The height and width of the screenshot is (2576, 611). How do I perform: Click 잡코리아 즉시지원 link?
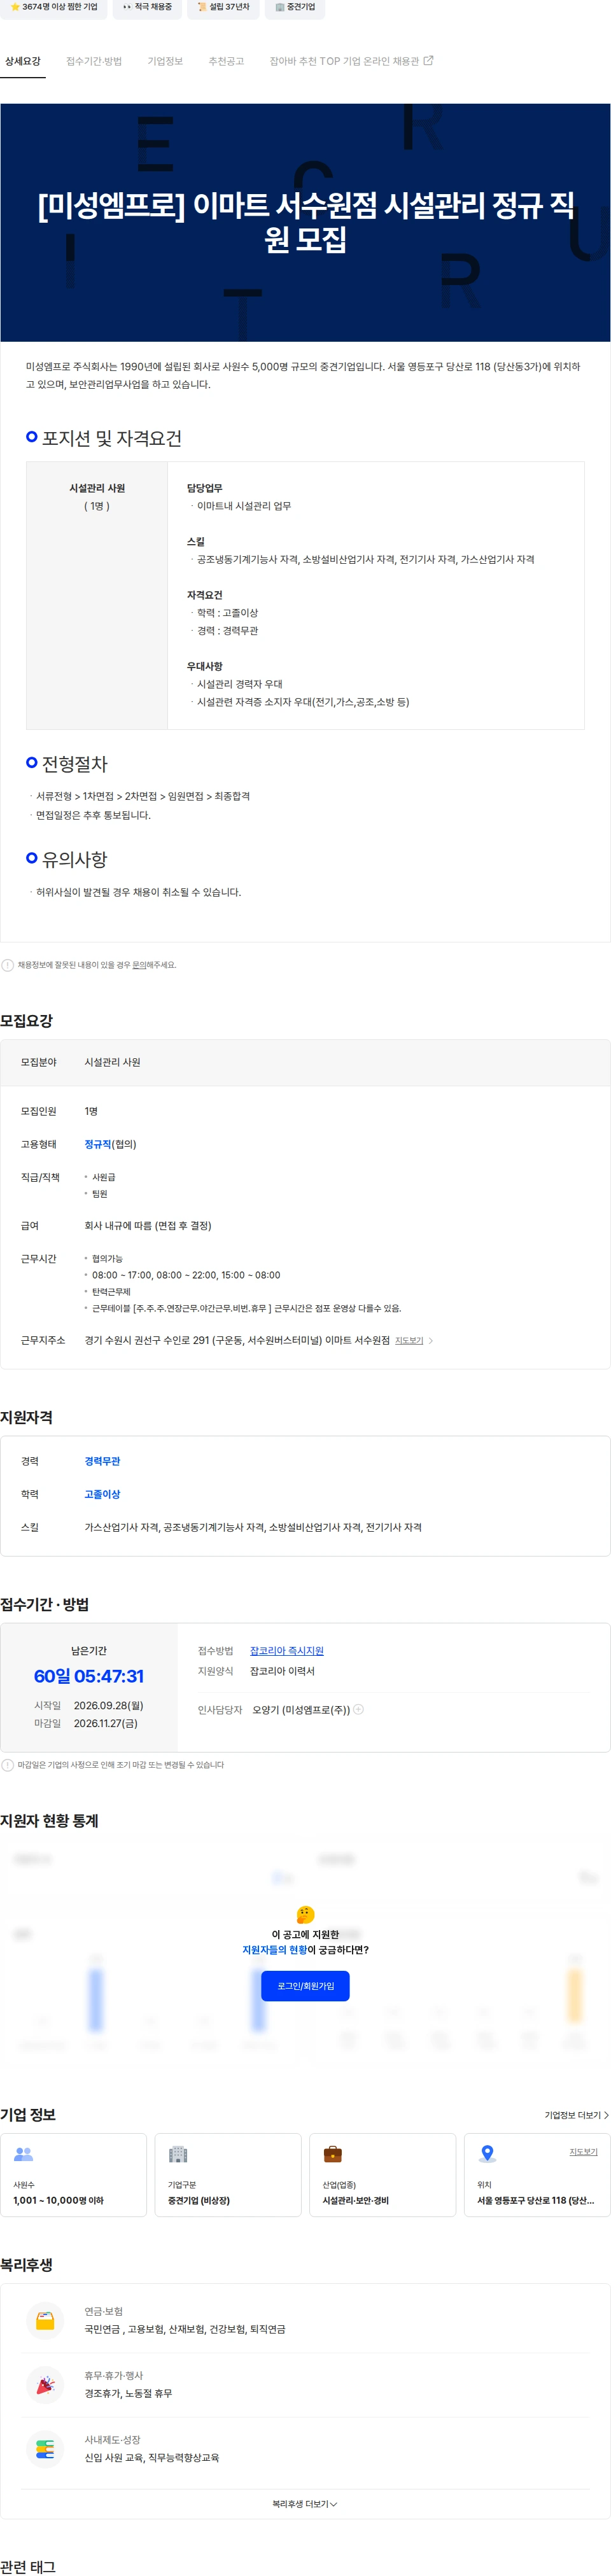[287, 1651]
